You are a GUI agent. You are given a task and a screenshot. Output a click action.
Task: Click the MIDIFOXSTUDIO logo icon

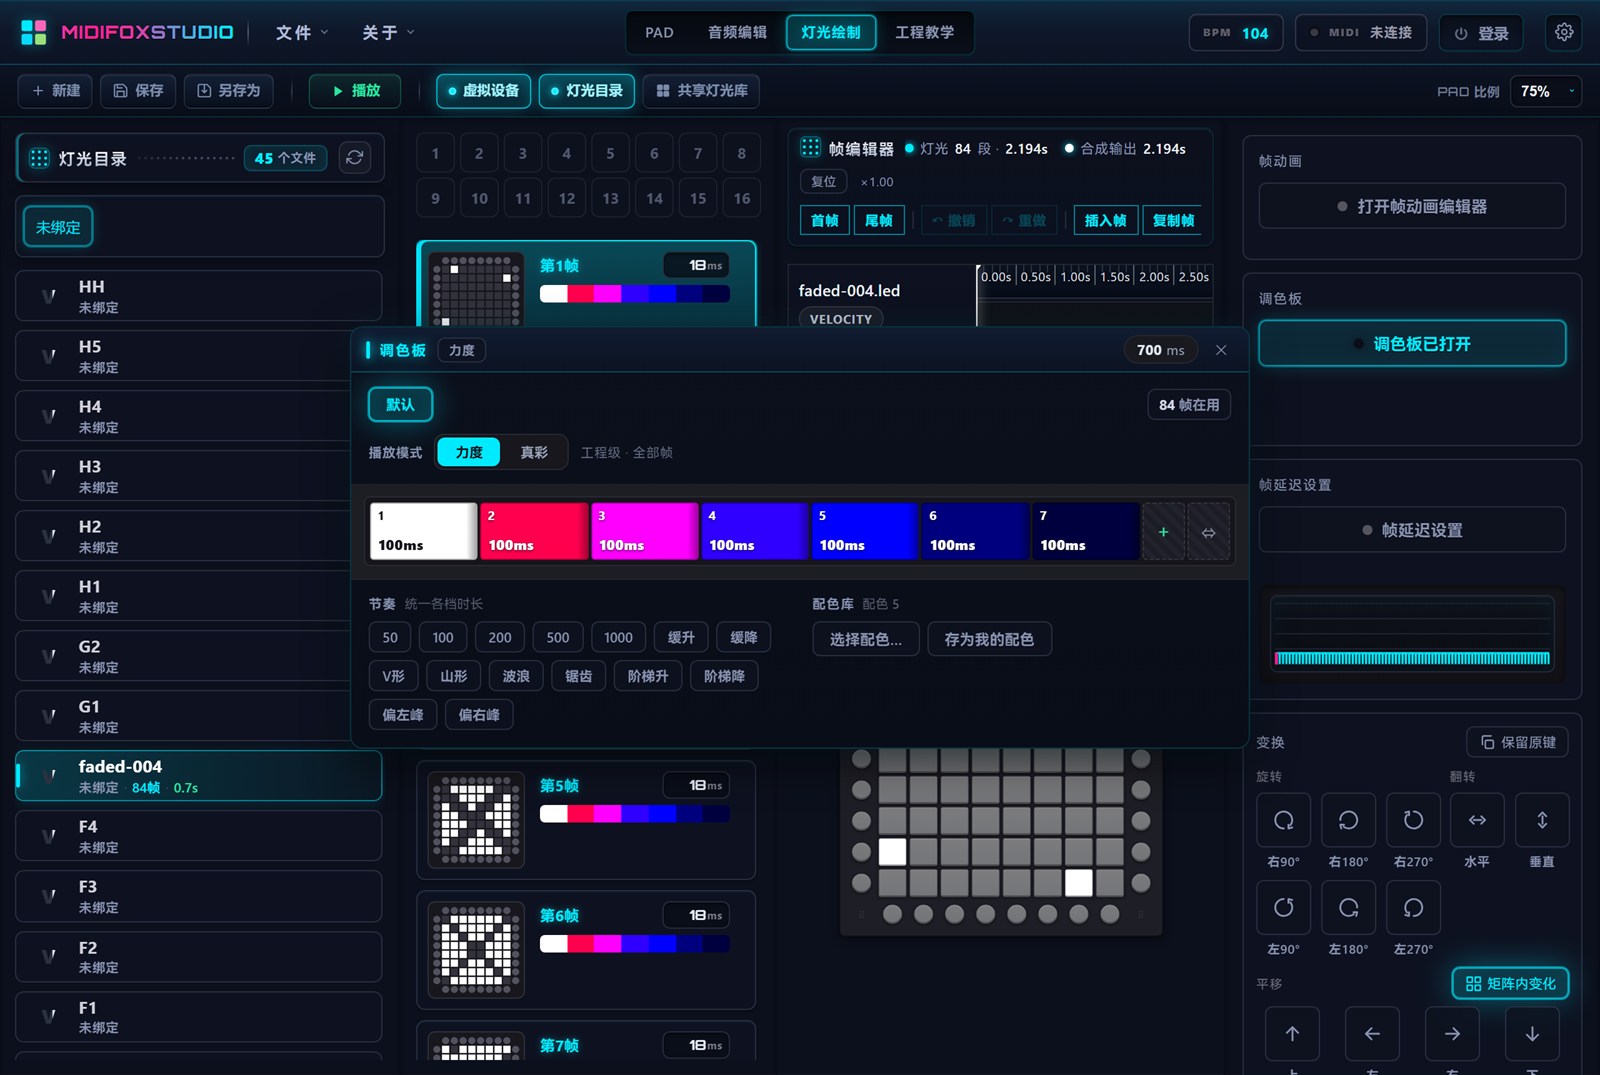pos(34,32)
